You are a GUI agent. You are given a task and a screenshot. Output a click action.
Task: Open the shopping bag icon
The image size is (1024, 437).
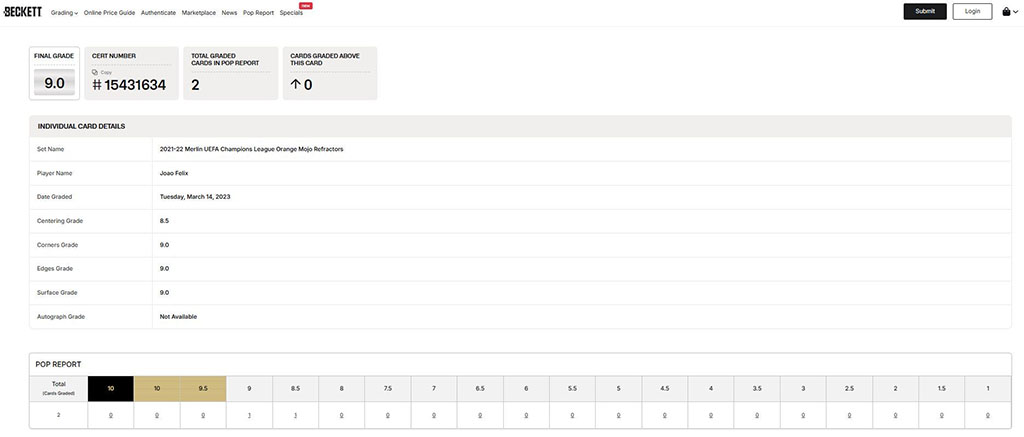click(1005, 12)
